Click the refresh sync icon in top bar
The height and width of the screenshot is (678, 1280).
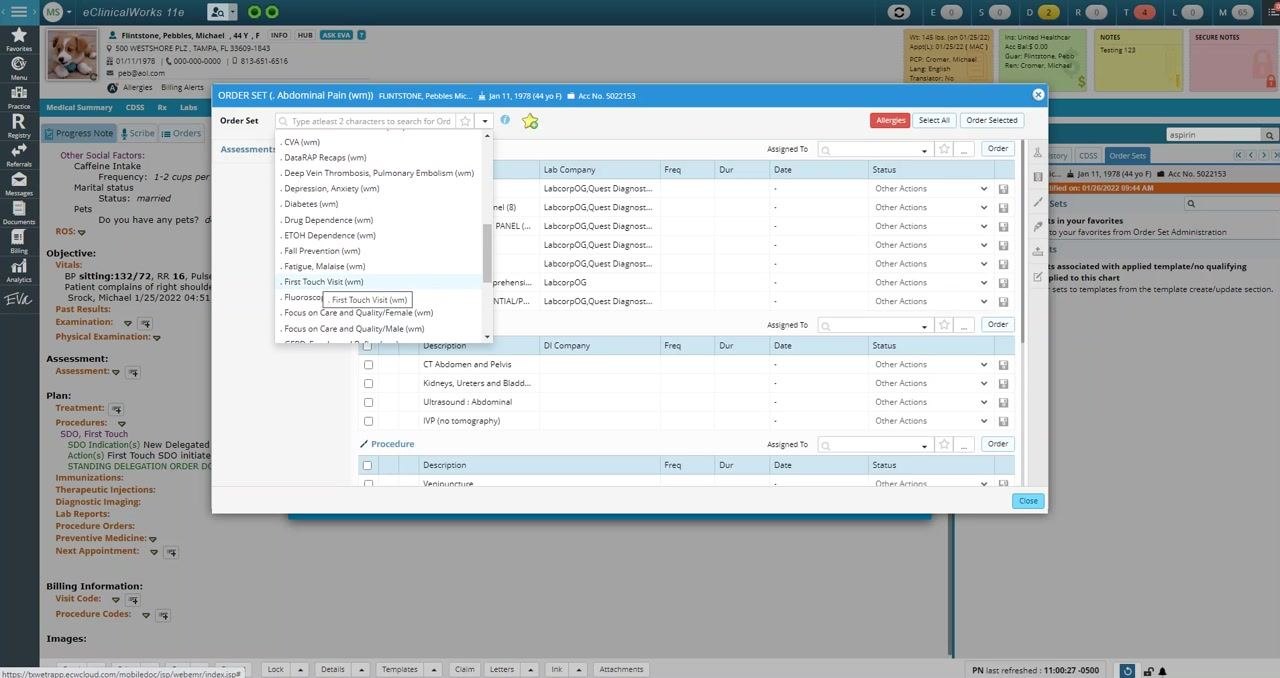click(899, 12)
